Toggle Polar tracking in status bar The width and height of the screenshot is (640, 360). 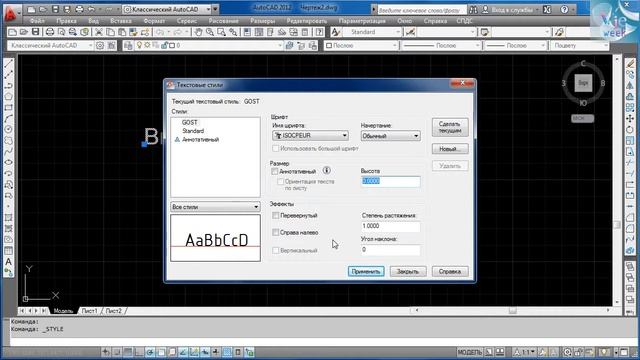(x=150, y=352)
